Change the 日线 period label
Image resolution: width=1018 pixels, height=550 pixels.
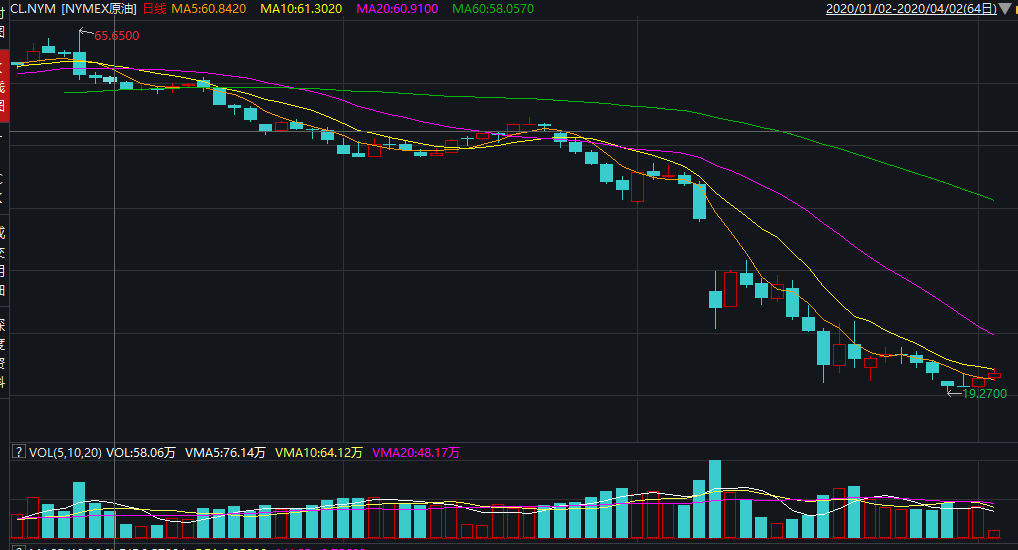point(154,9)
